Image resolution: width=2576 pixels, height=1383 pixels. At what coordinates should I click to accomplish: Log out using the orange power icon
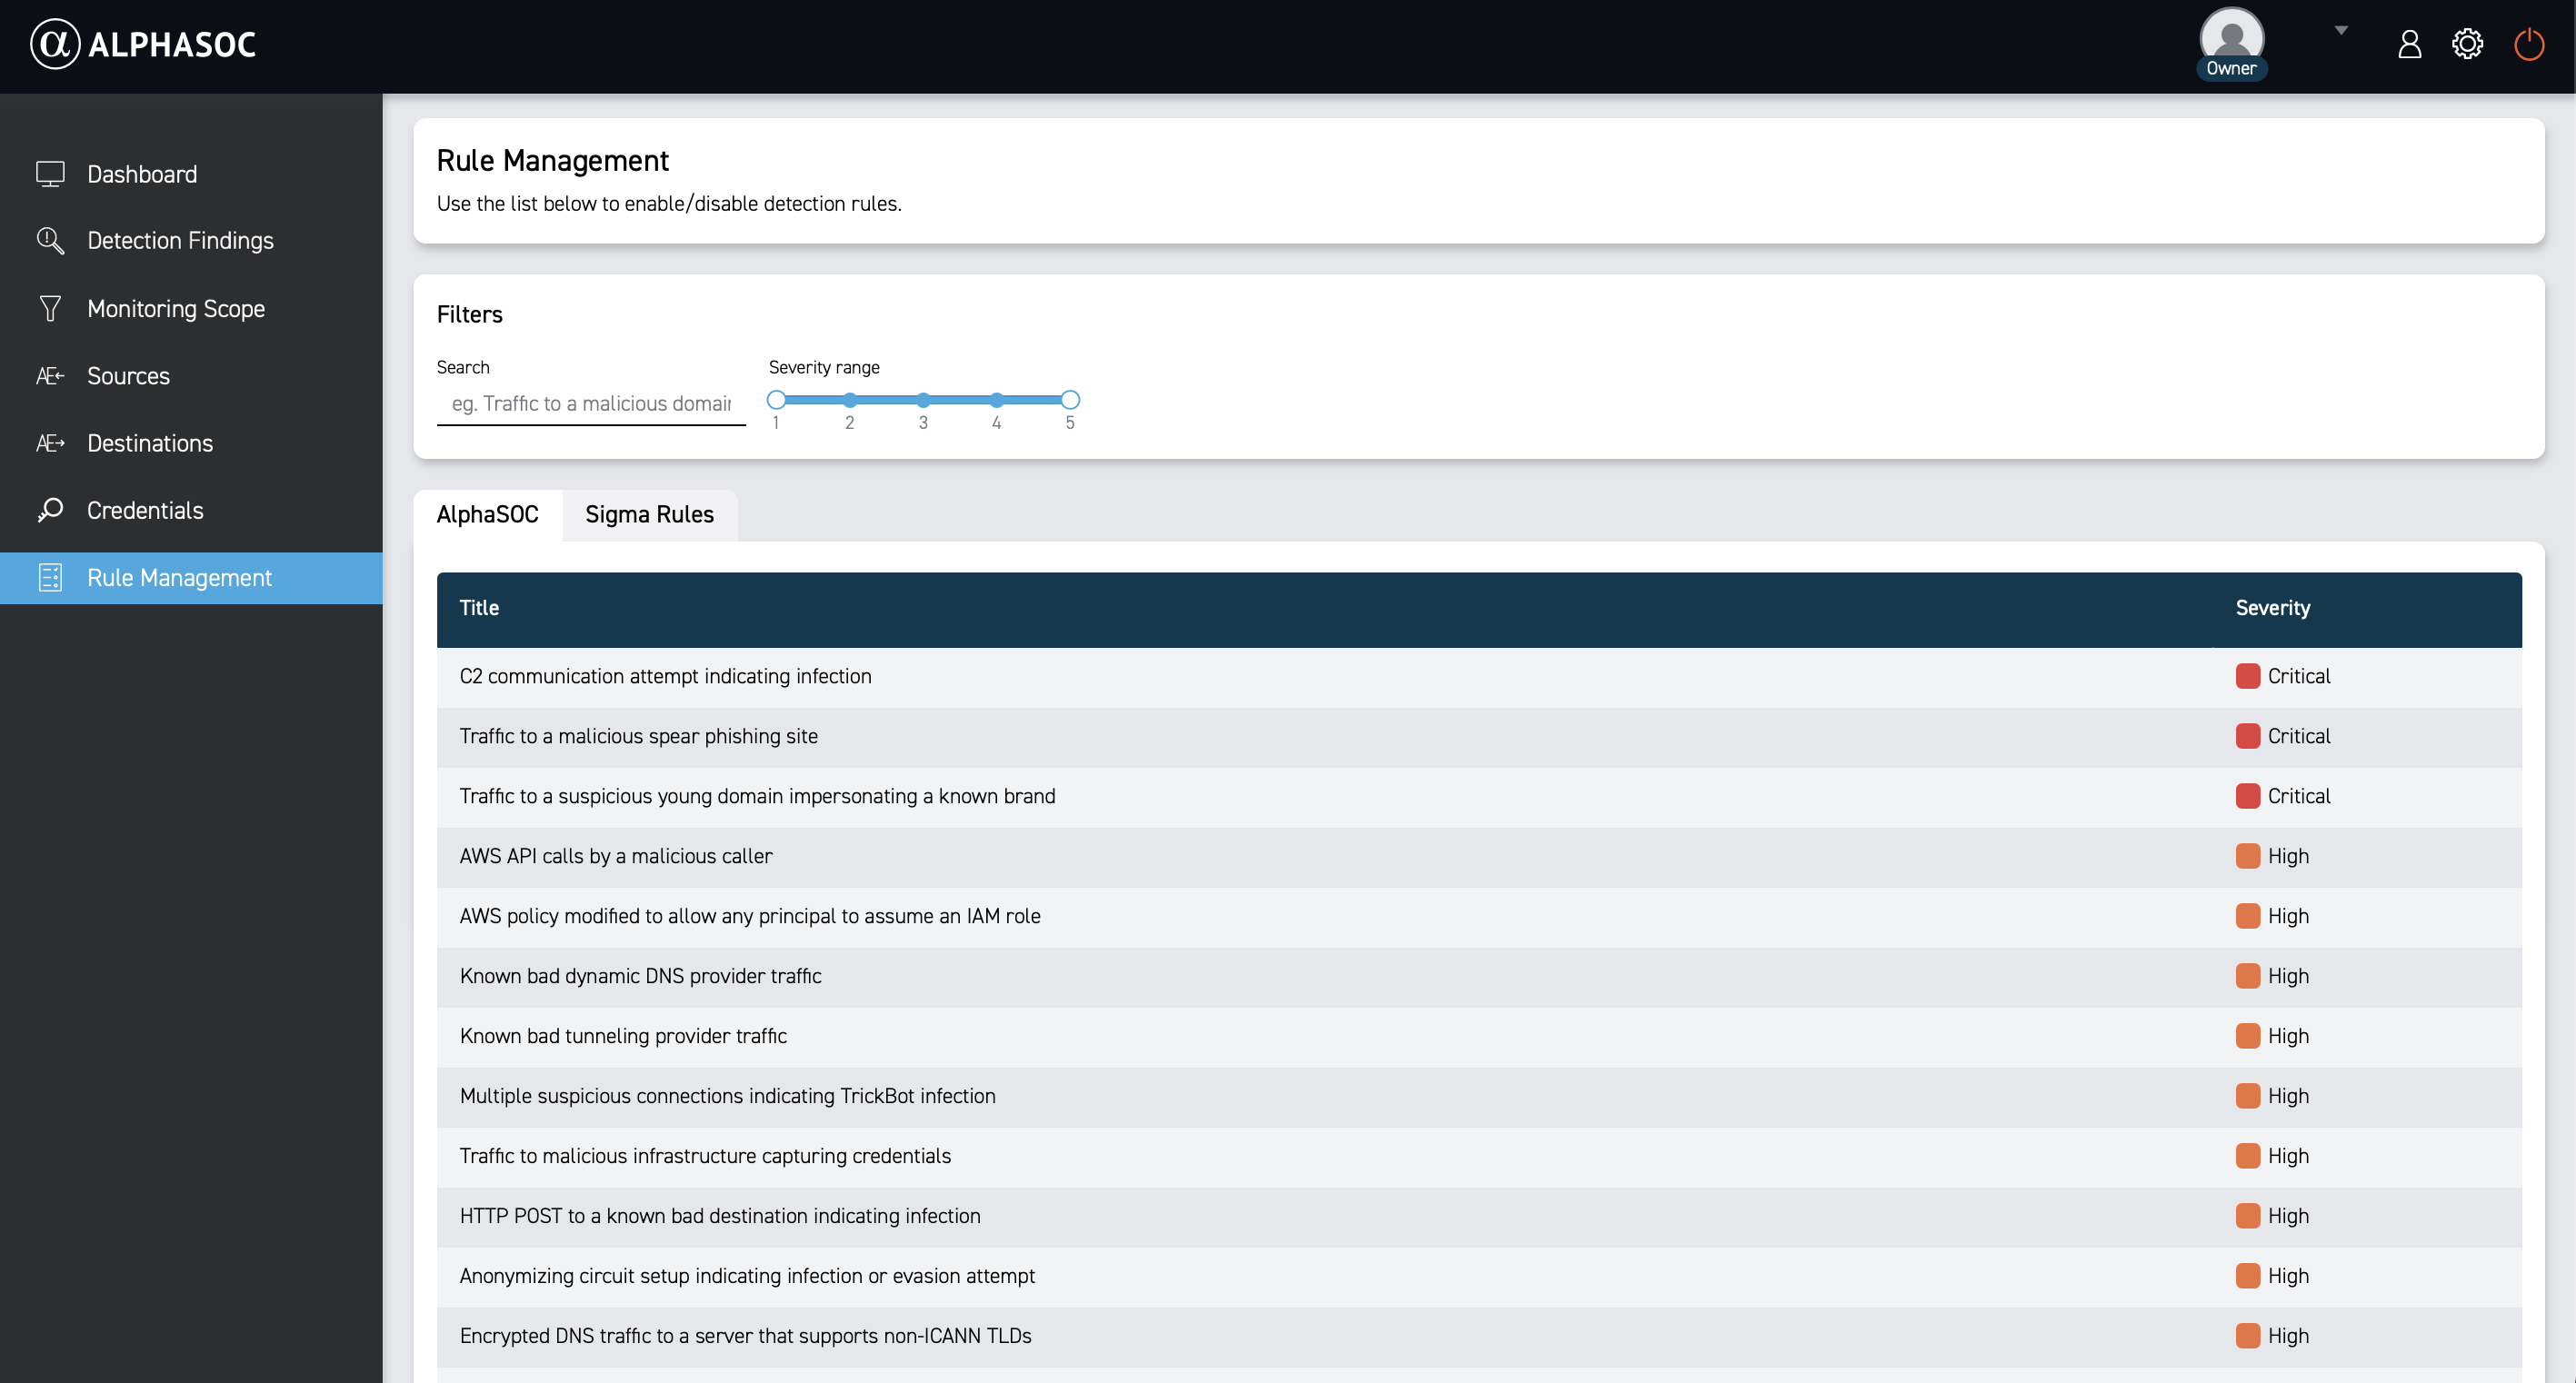click(2528, 44)
